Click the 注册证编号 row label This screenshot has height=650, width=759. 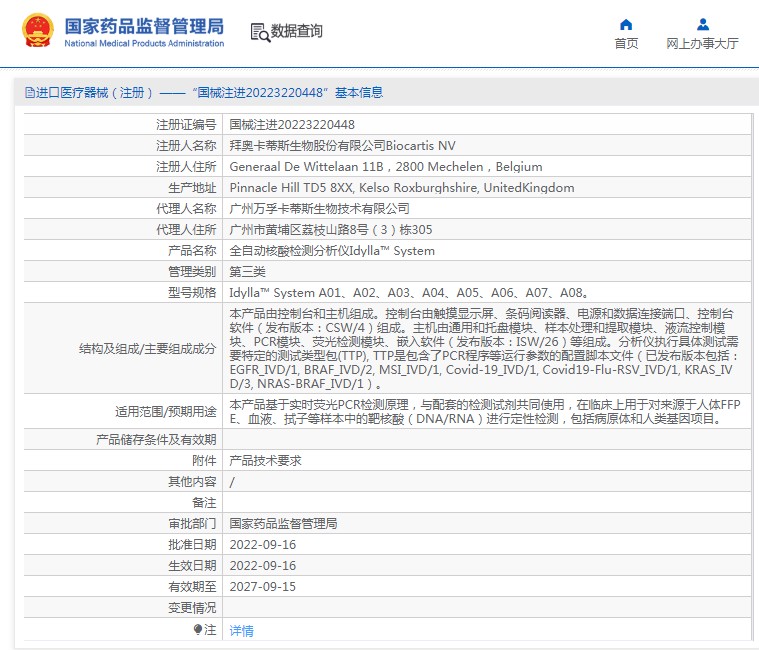click(186, 125)
